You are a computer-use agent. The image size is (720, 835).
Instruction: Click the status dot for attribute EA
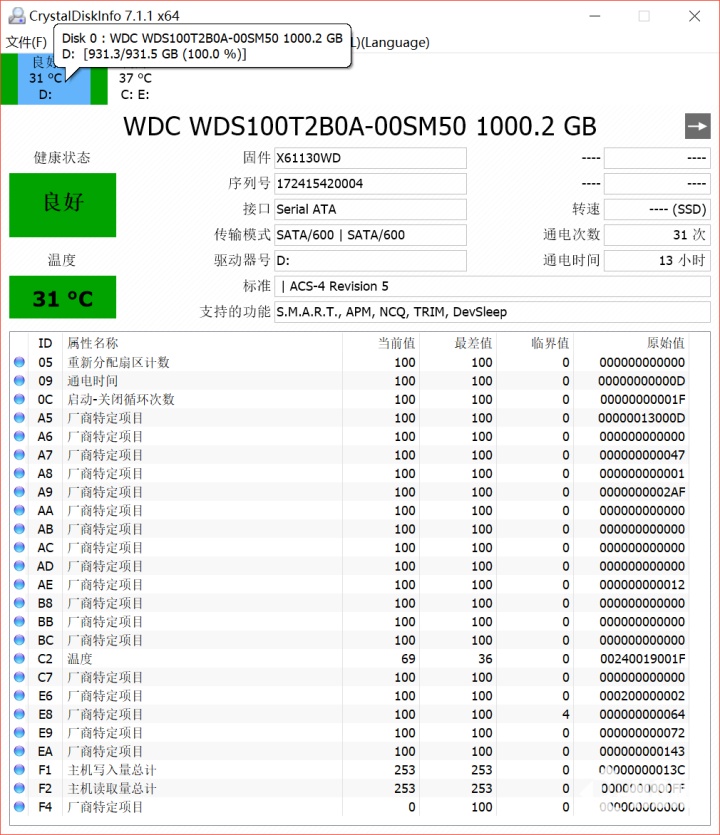(x=20, y=751)
